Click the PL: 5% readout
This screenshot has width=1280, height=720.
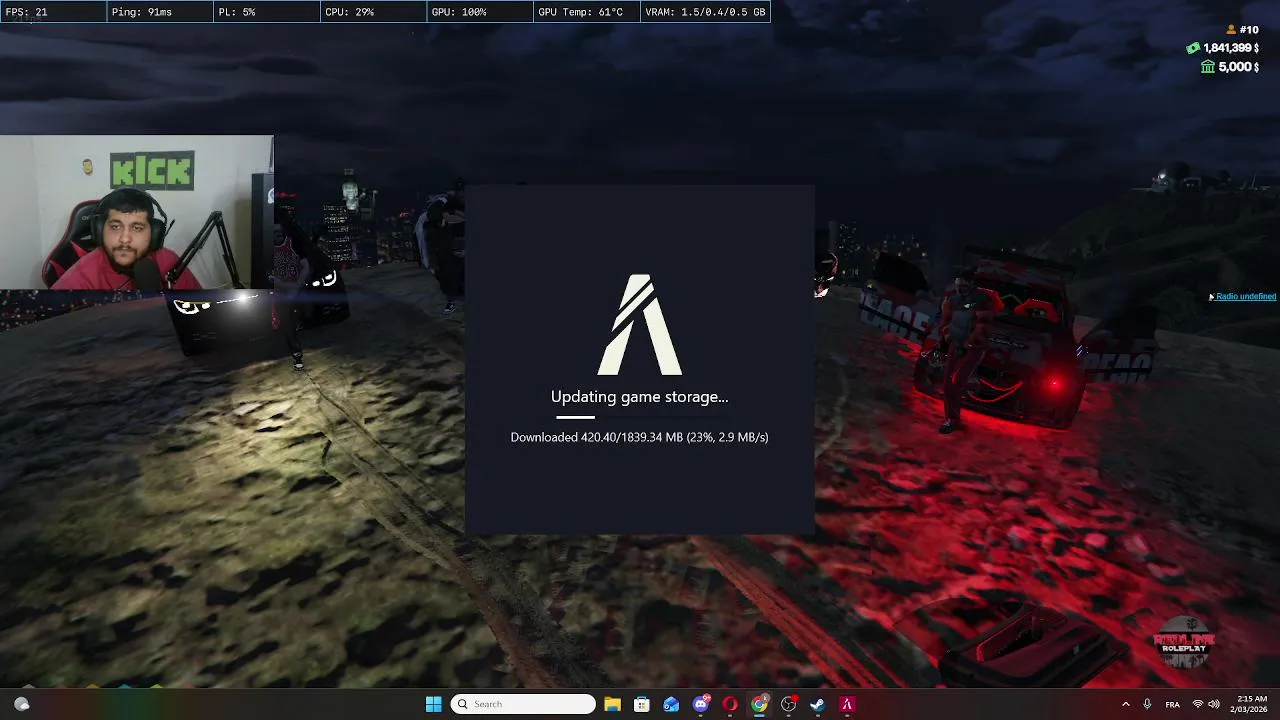(266, 12)
